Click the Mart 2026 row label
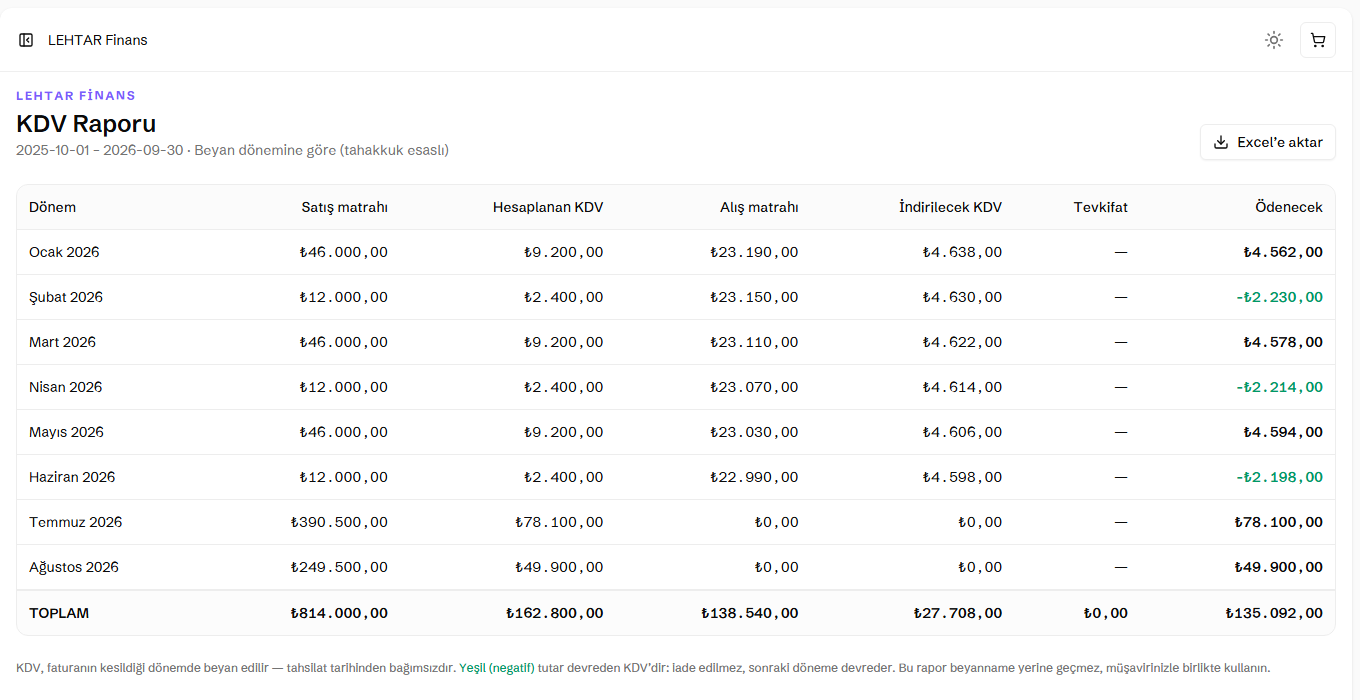Screen dimensions: 1360x700 coord(63,342)
